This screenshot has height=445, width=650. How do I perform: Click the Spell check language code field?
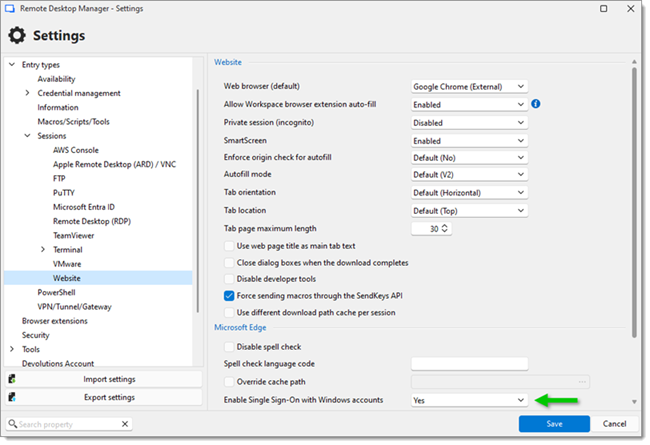[469, 364]
